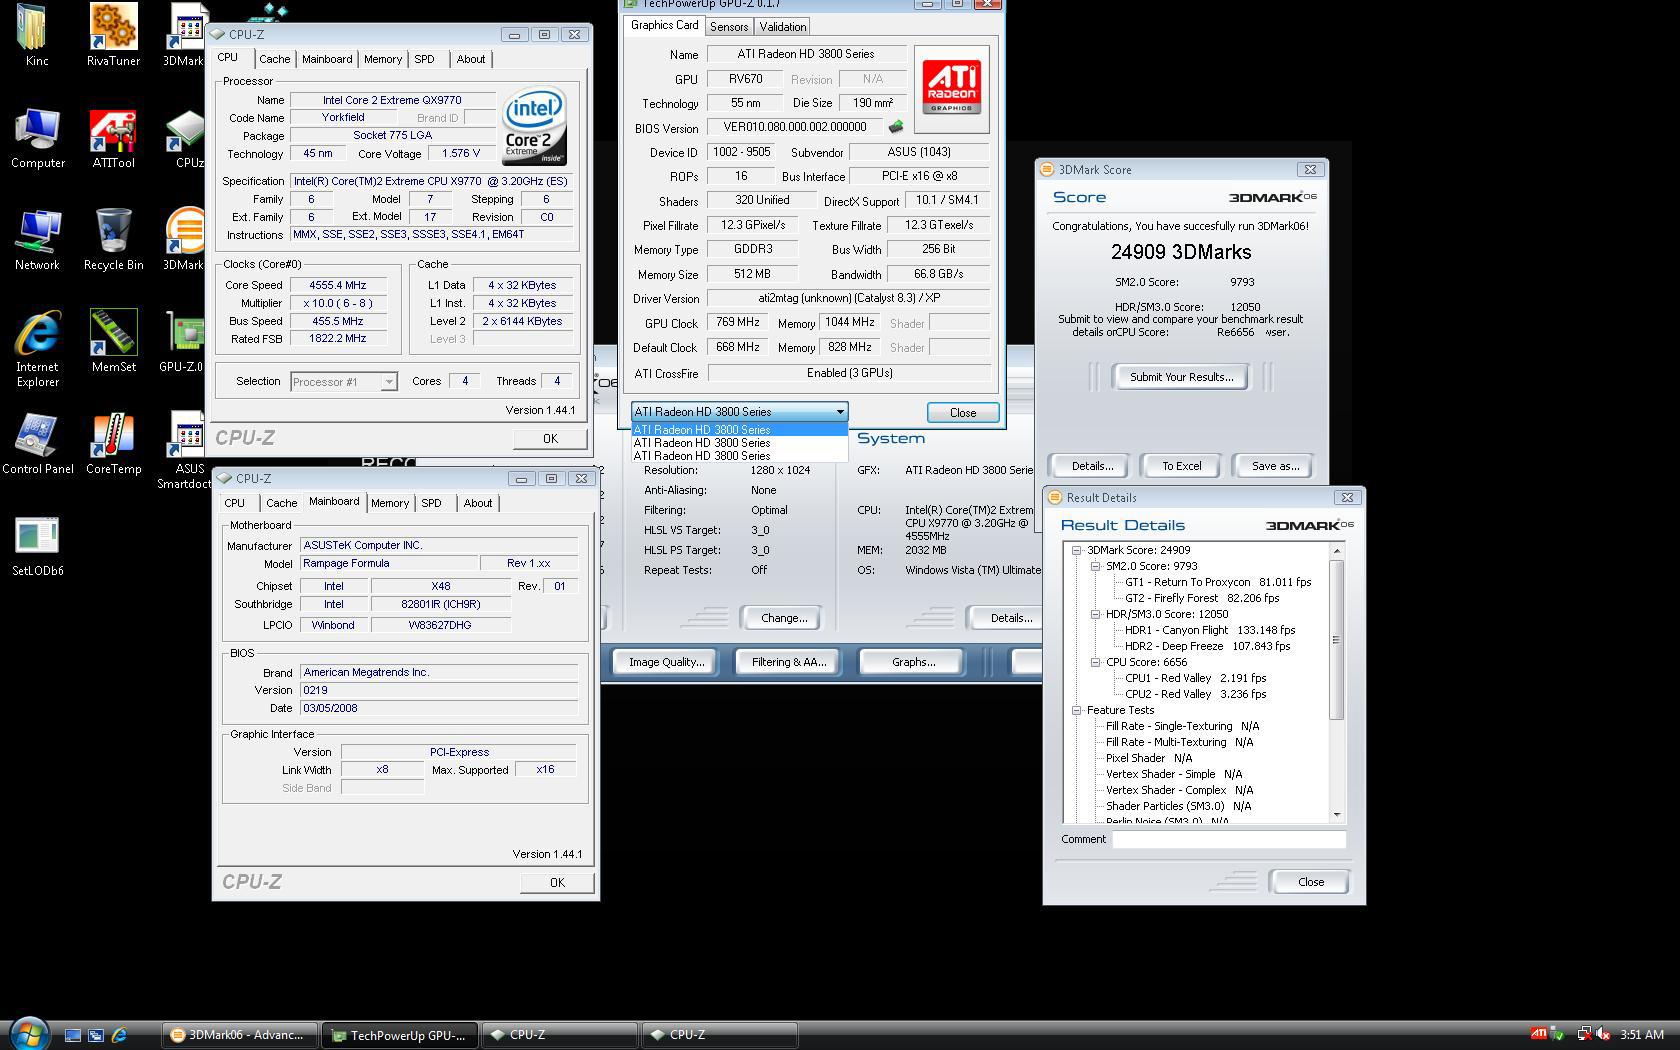
Task: Switch to the Cache tab in upper CPU-Z
Action: pyautogui.click(x=275, y=59)
